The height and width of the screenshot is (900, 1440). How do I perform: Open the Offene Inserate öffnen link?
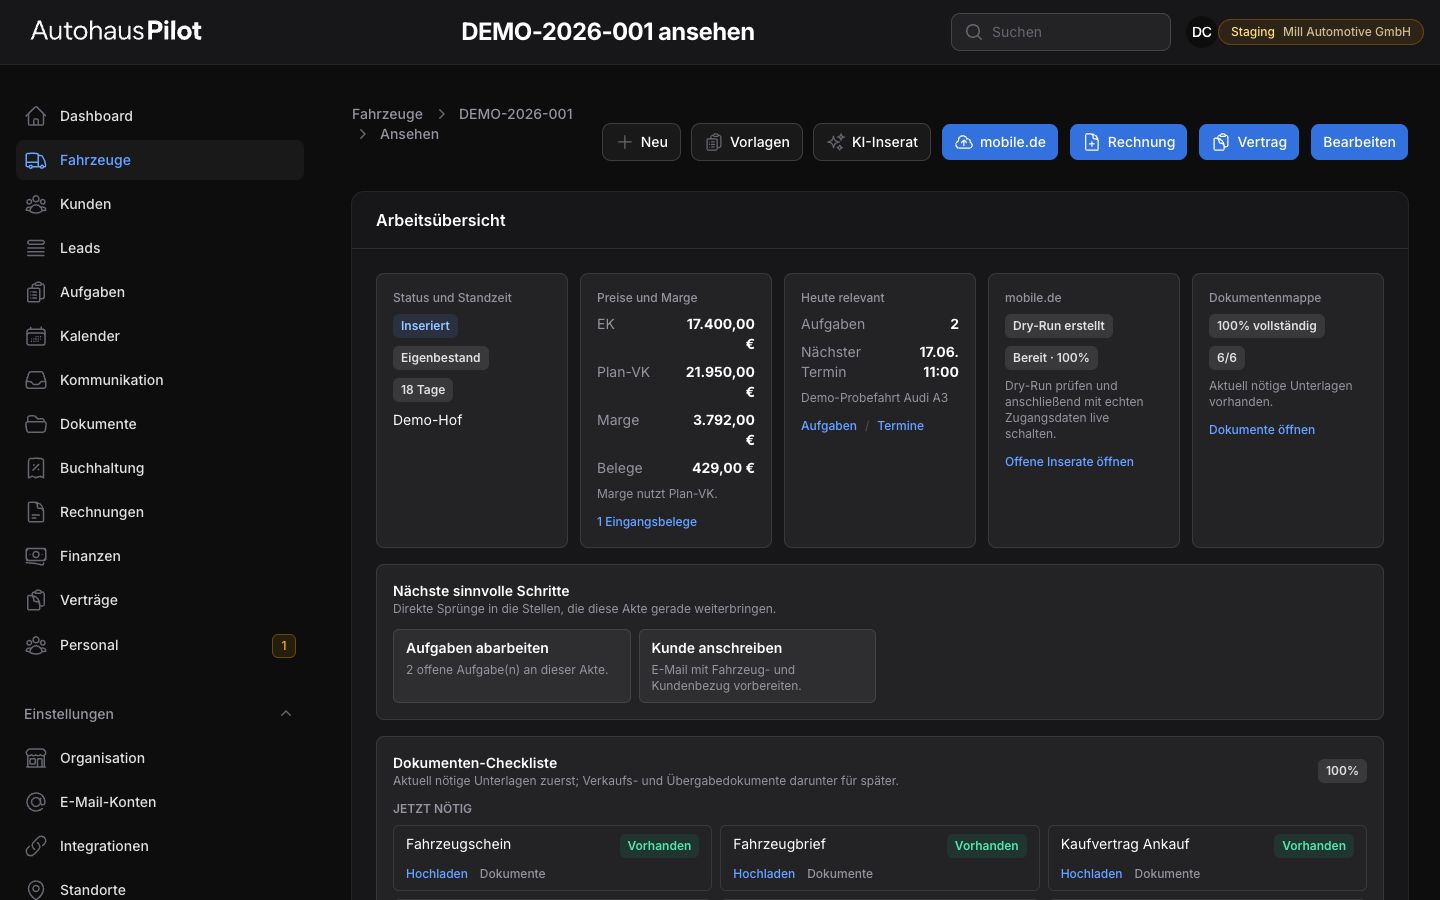click(x=1069, y=462)
